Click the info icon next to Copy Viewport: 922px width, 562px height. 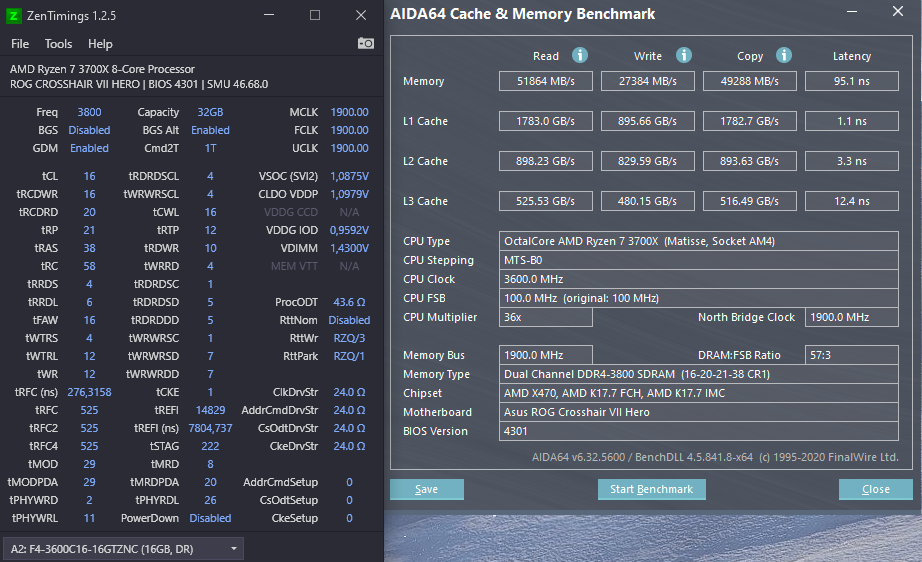784,55
